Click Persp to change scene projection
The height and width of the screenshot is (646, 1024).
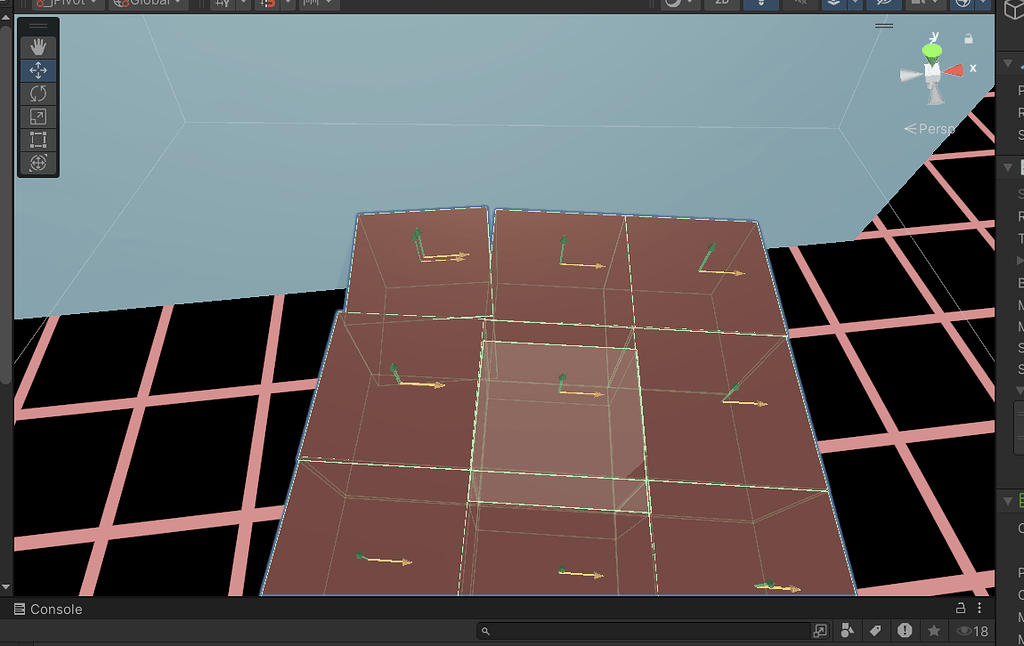pos(935,128)
